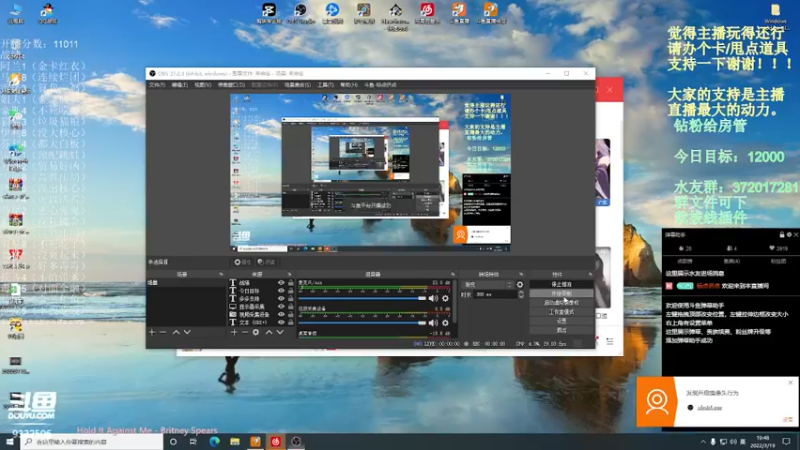Add a new scene in OBS Scenes panel
The image size is (800, 450).
[x=152, y=332]
